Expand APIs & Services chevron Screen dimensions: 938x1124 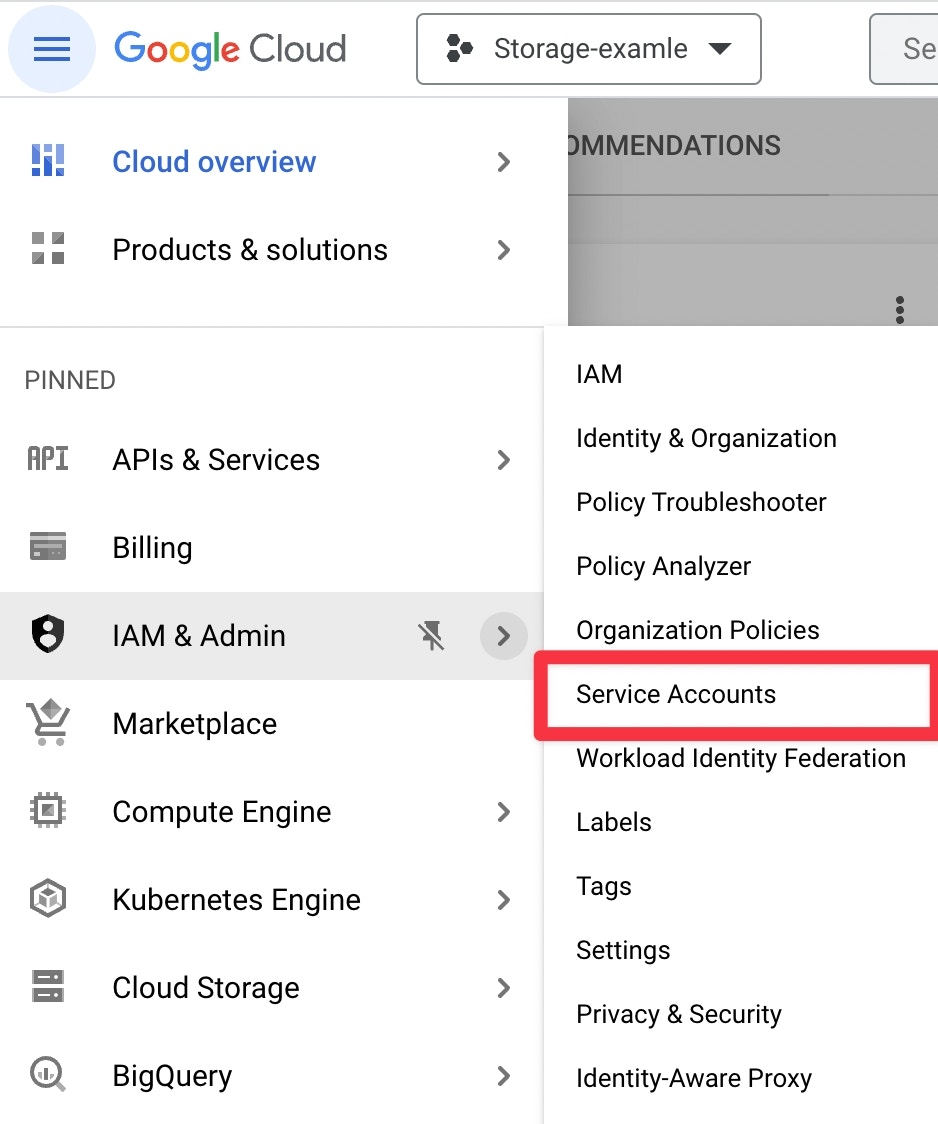click(x=504, y=459)
